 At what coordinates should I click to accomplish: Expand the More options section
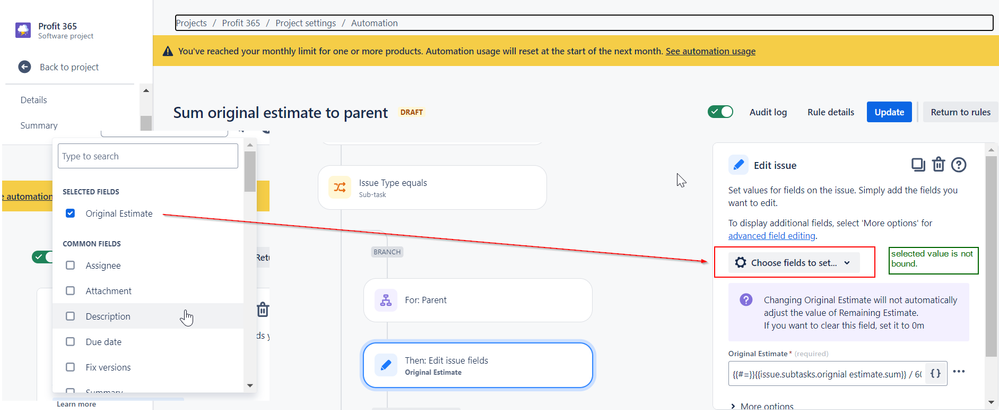762,406
